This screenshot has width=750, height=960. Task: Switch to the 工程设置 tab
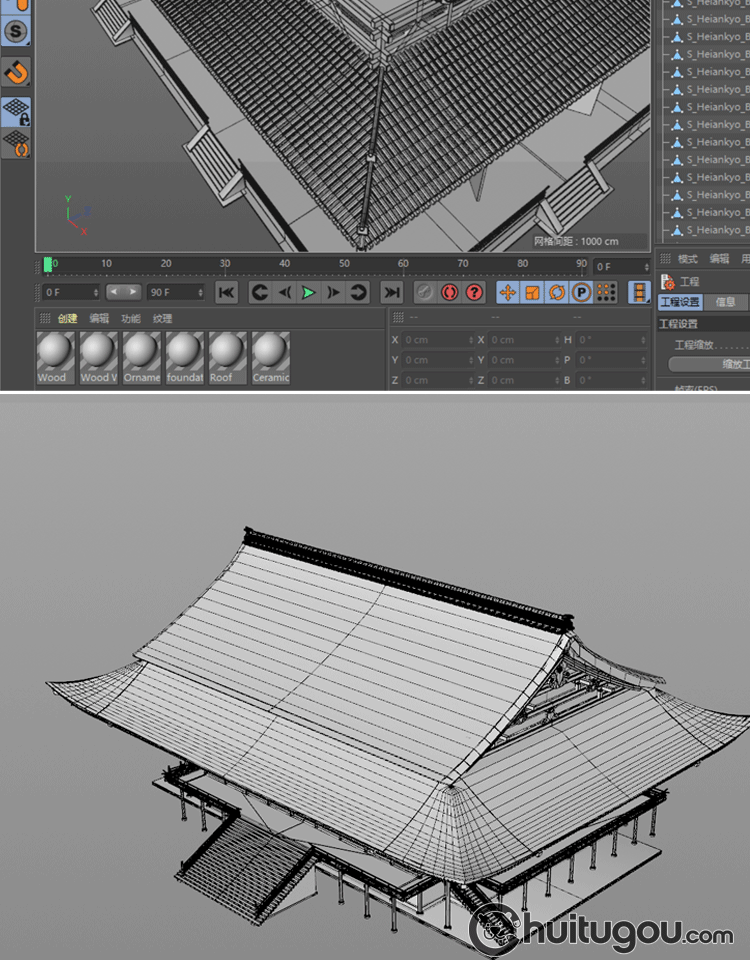(680, 302)
